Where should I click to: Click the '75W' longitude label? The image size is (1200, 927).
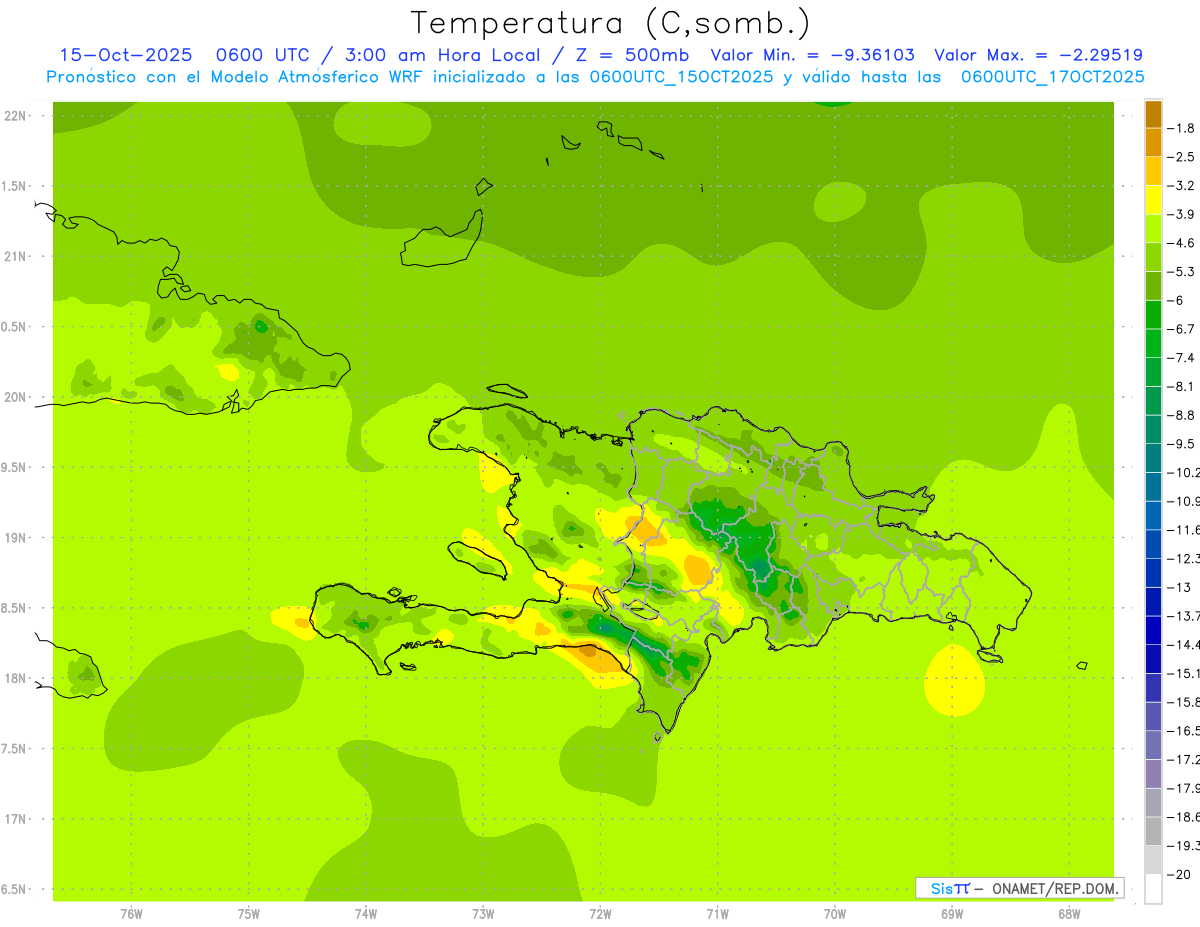pyautogui.click(x=249, y=913)
